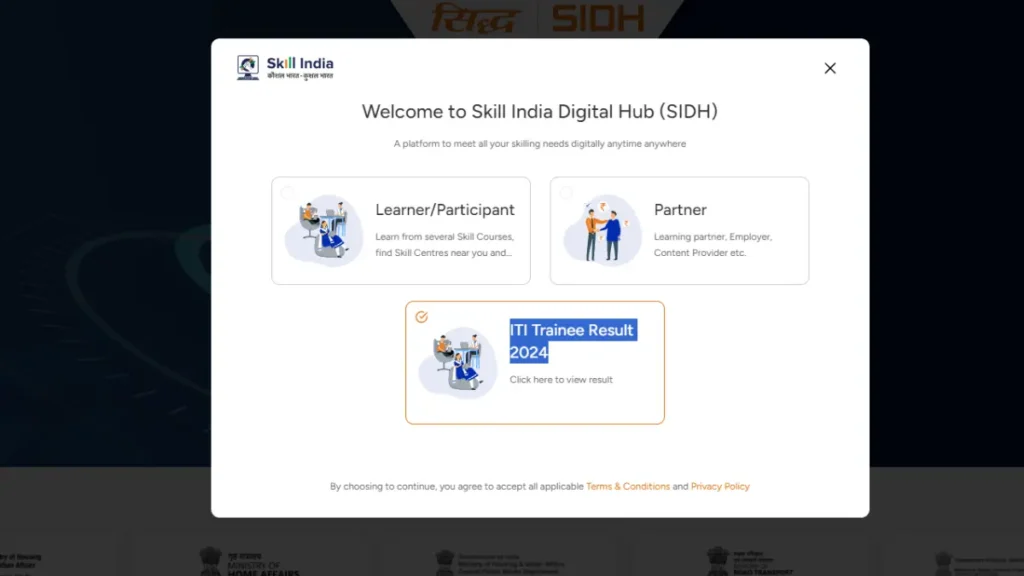The height and width of the screenshot is (576, 1024).
Task: Click the Learner/Participant illustration
Action: (x=324, y=230)
